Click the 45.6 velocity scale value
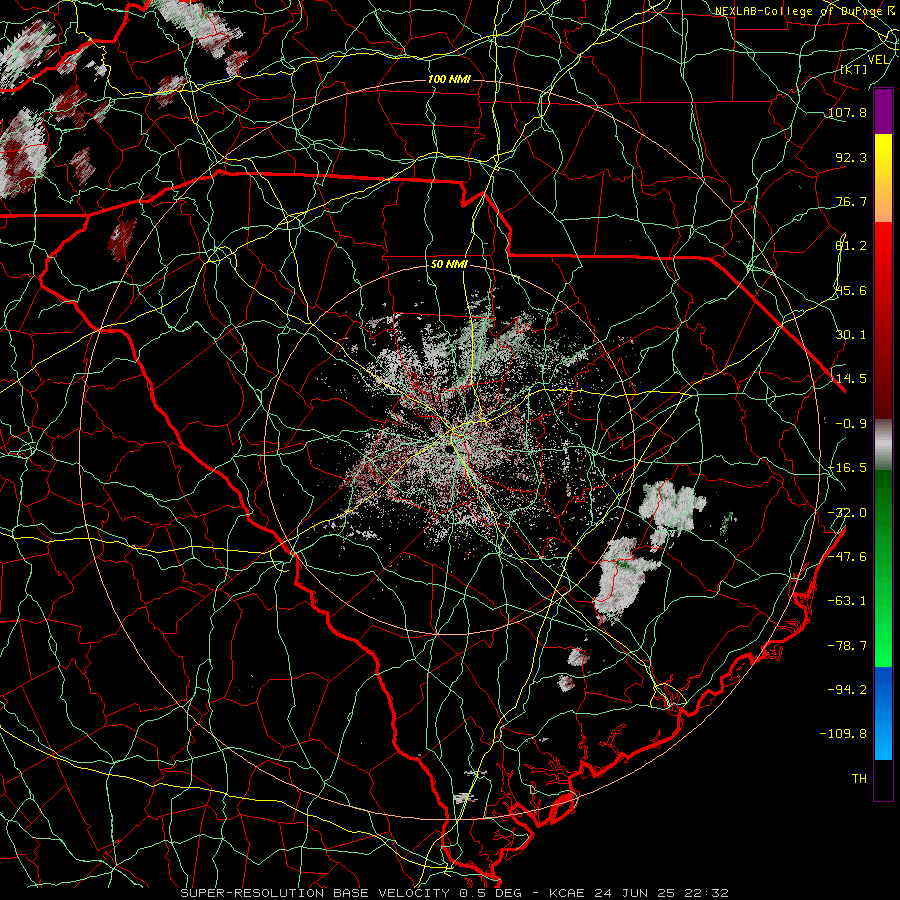This screenshot has width=900, height=900. pos(851,290)
